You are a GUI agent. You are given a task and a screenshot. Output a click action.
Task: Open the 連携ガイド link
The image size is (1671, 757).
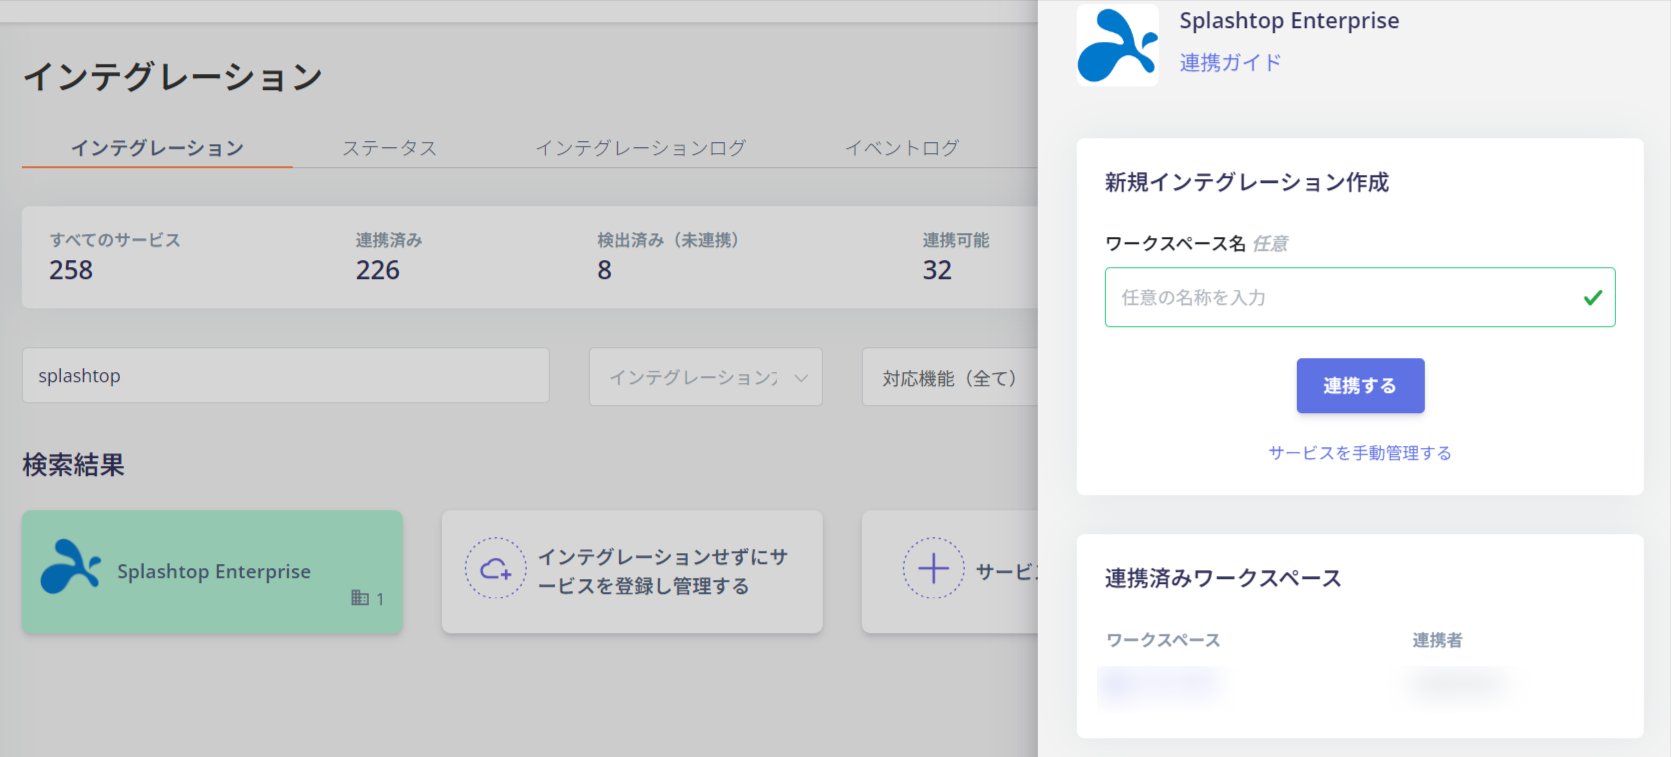[1230, 63]
